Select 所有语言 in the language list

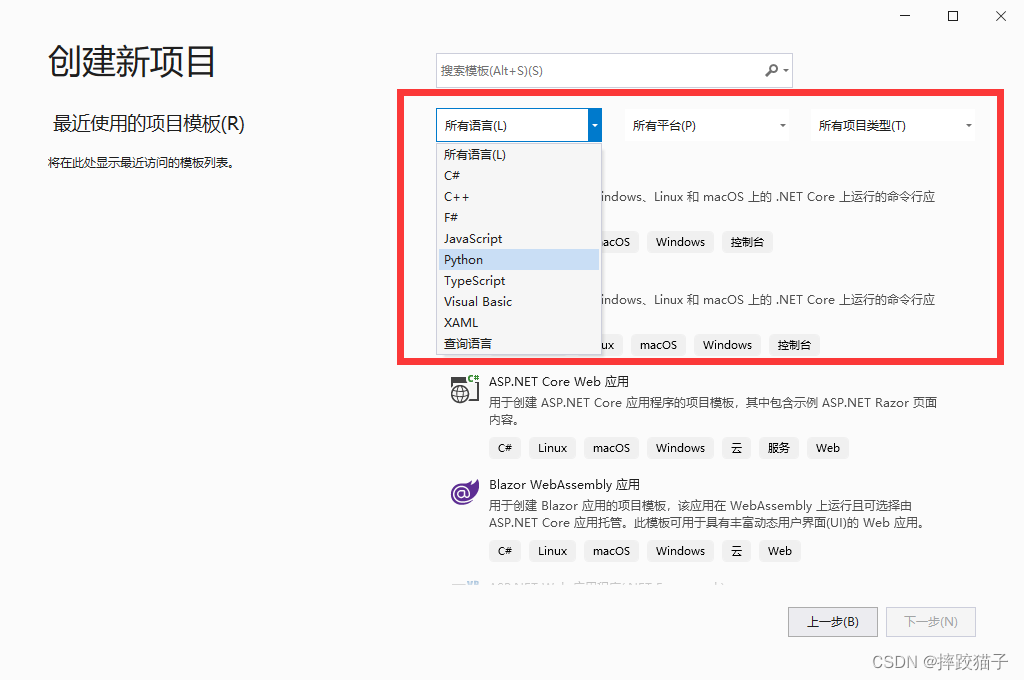coord(519,155)
